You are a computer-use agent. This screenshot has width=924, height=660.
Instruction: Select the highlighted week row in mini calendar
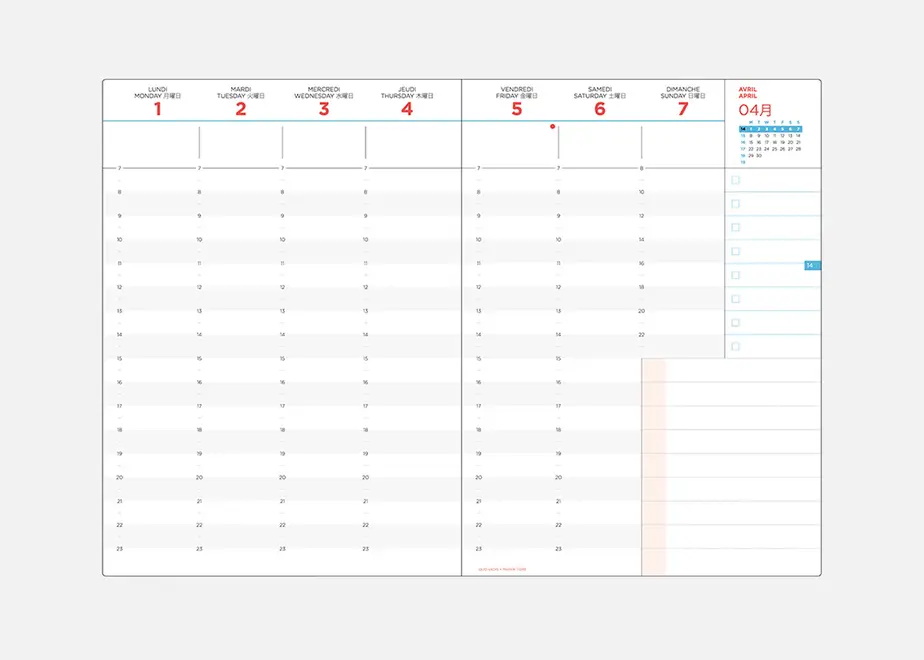coord(771,129)
